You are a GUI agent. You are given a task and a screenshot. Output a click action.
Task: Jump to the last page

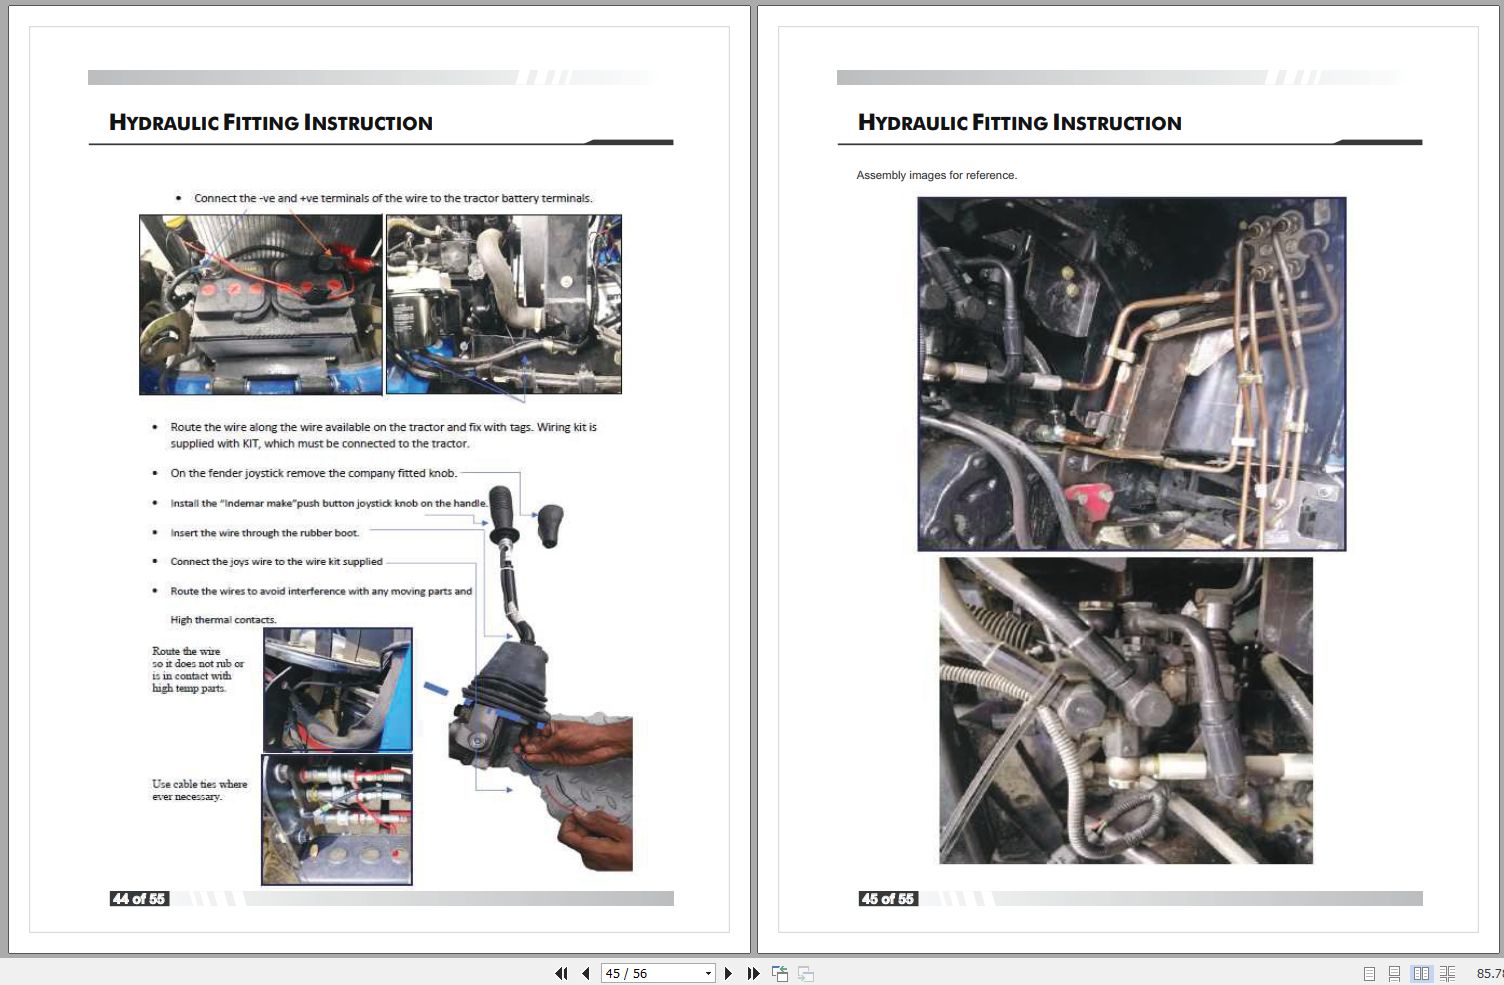pos(753,972)
